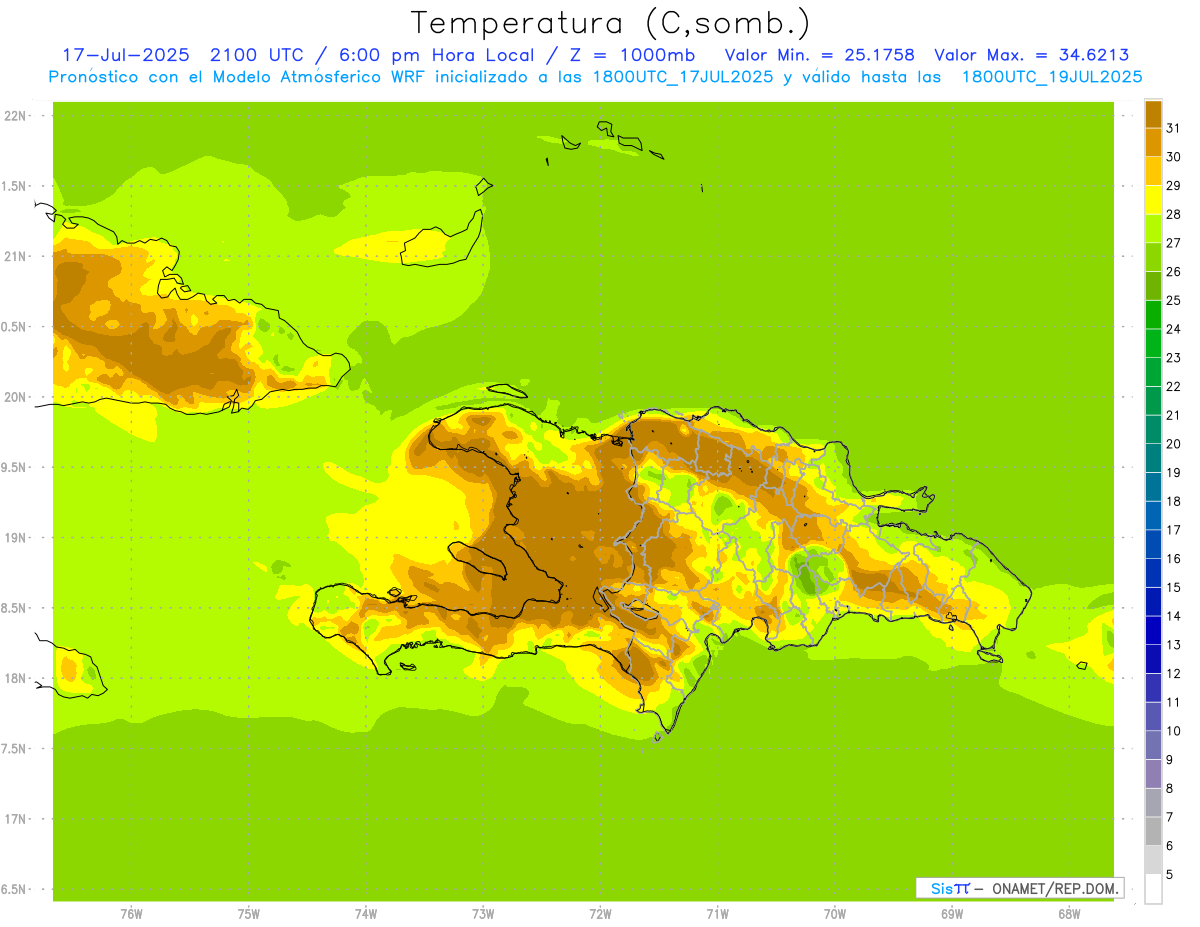This screenshot has width=1200, height=927.
Task: Click the color bar label "10"
Action: click(x=1173, y=730)
